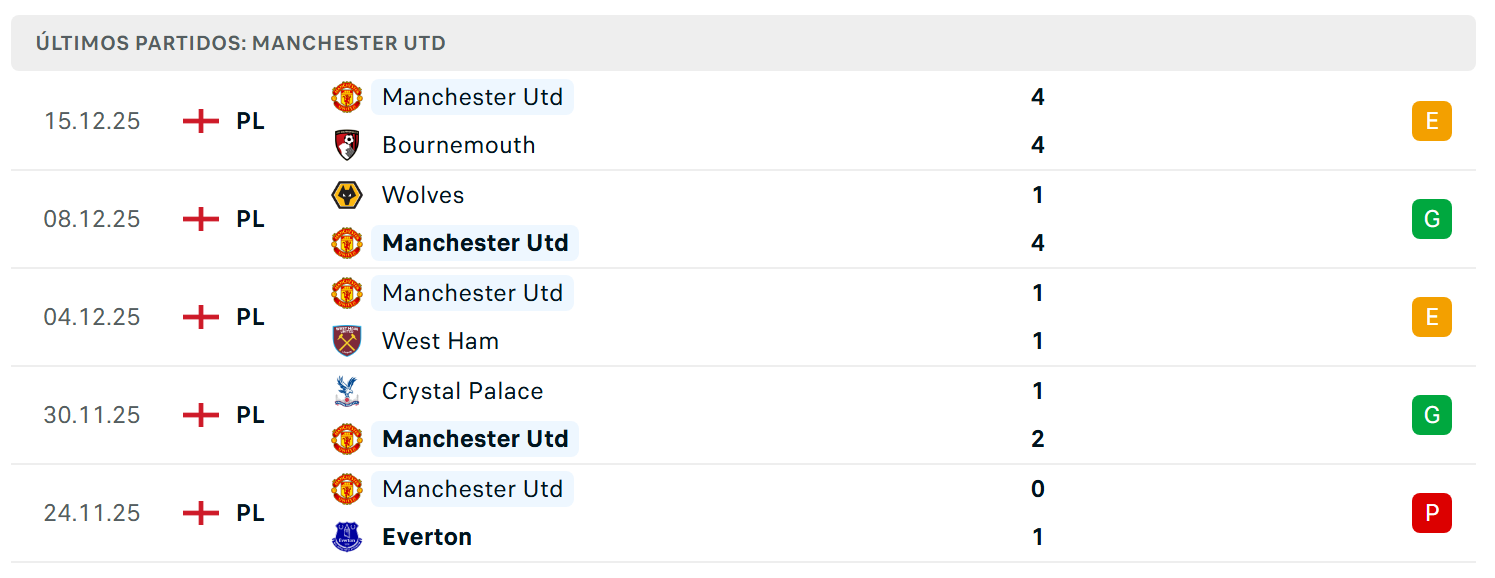Click the Wolves club crest icon
Viewport: 1495px width, 578px height.
coord(347,195)
